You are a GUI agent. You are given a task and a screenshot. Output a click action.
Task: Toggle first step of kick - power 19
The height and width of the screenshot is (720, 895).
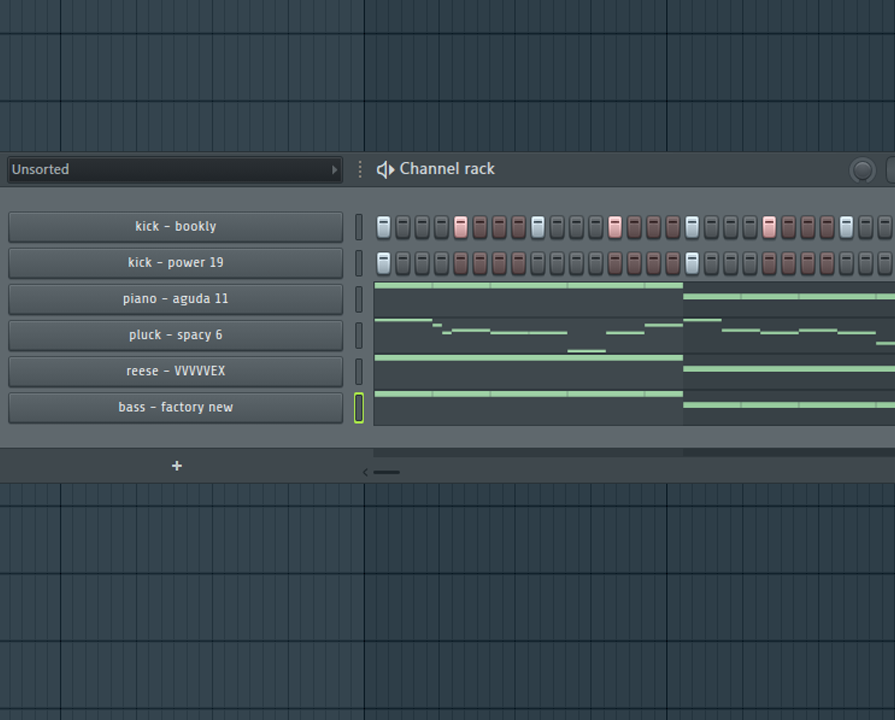tap(383, 263)
